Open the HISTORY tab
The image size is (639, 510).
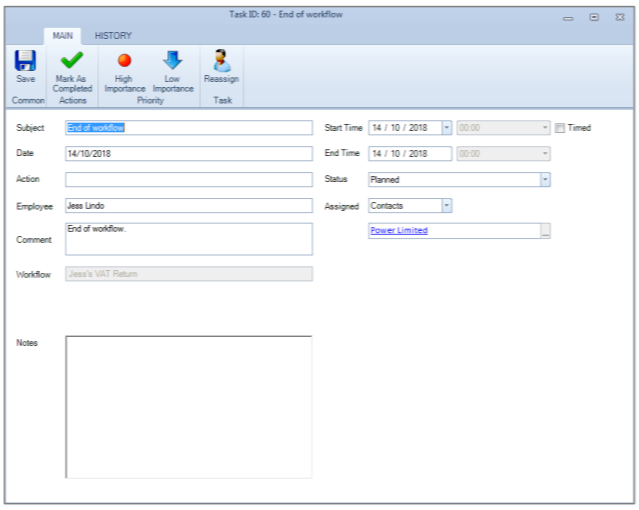pos(113,36)
